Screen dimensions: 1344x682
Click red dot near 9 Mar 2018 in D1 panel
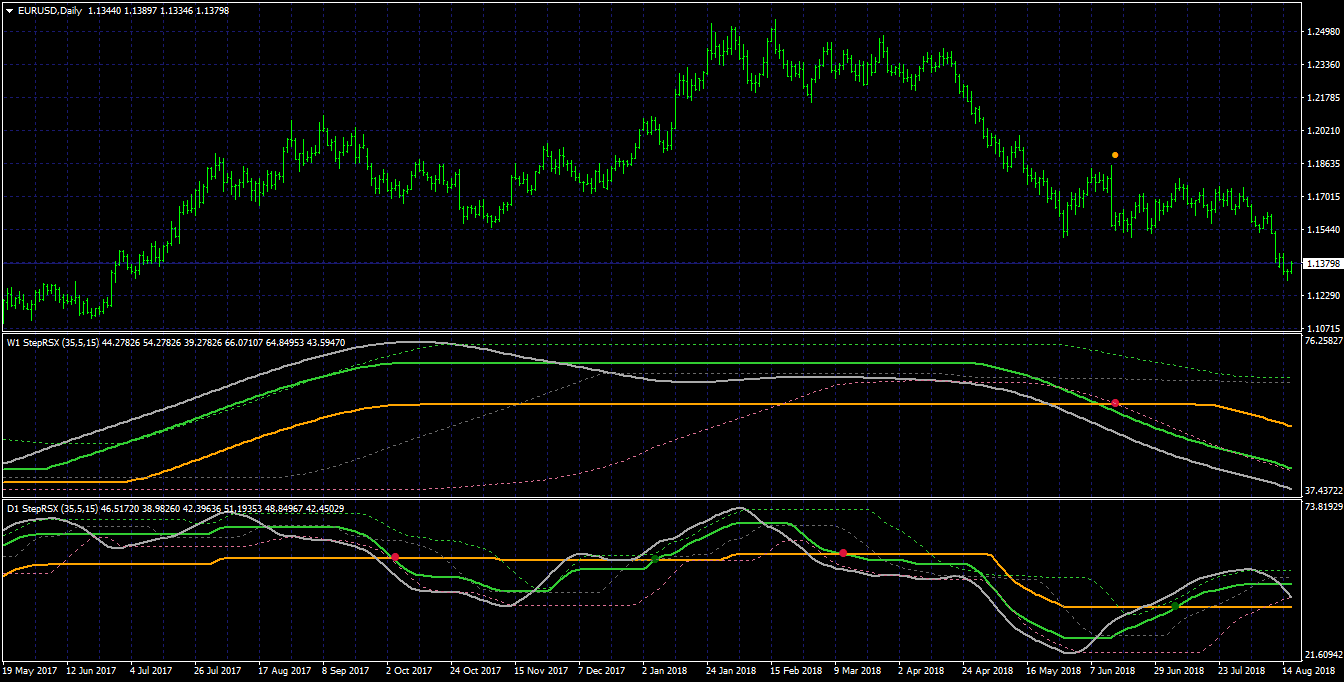click(843, 552)
